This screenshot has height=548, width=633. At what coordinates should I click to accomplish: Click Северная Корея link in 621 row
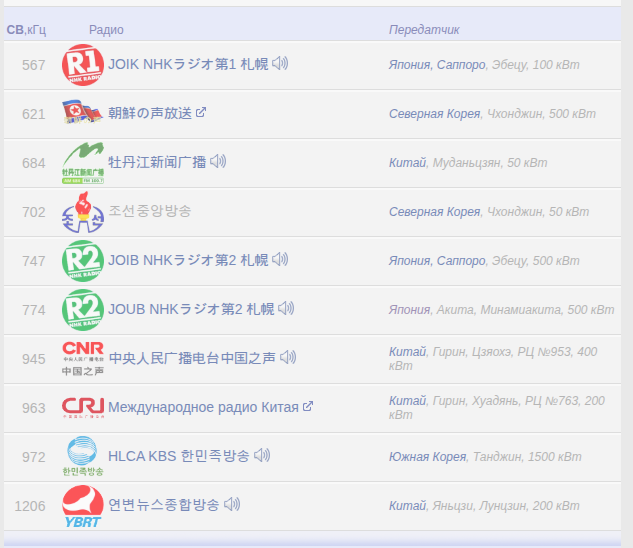tap(434, 114)
